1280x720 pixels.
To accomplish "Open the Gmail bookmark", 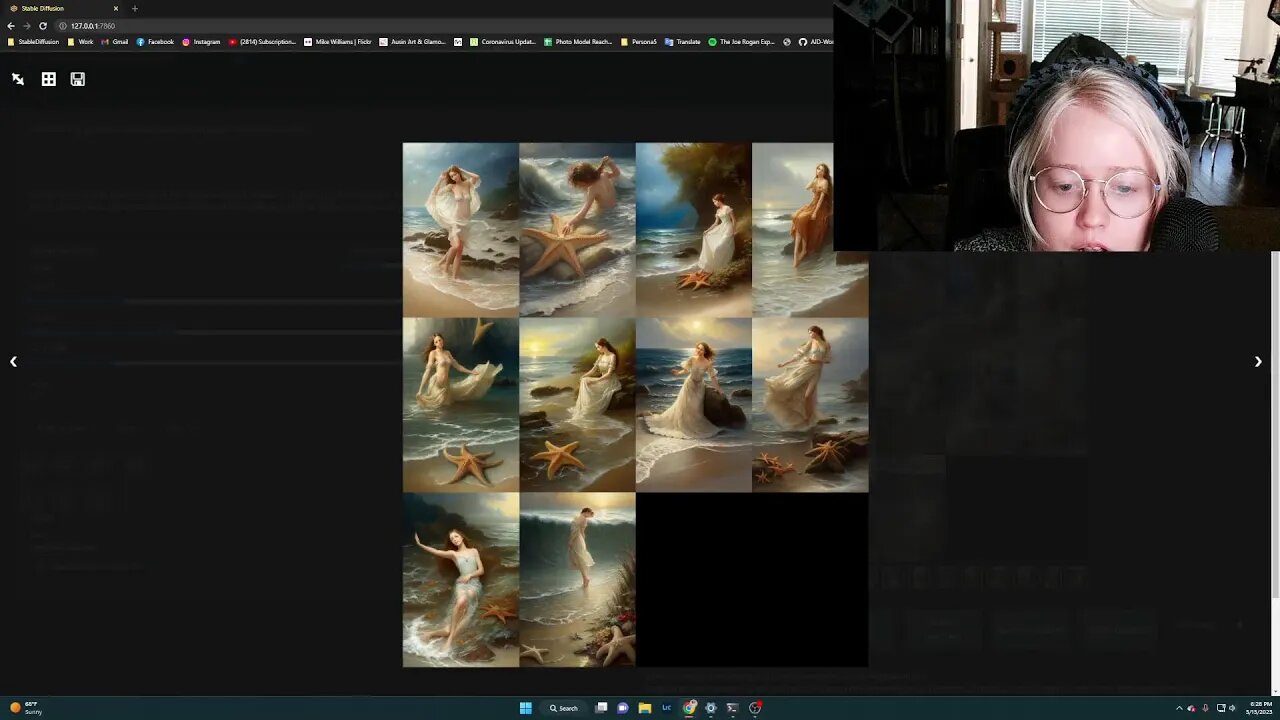I will [x=114, y=42].
